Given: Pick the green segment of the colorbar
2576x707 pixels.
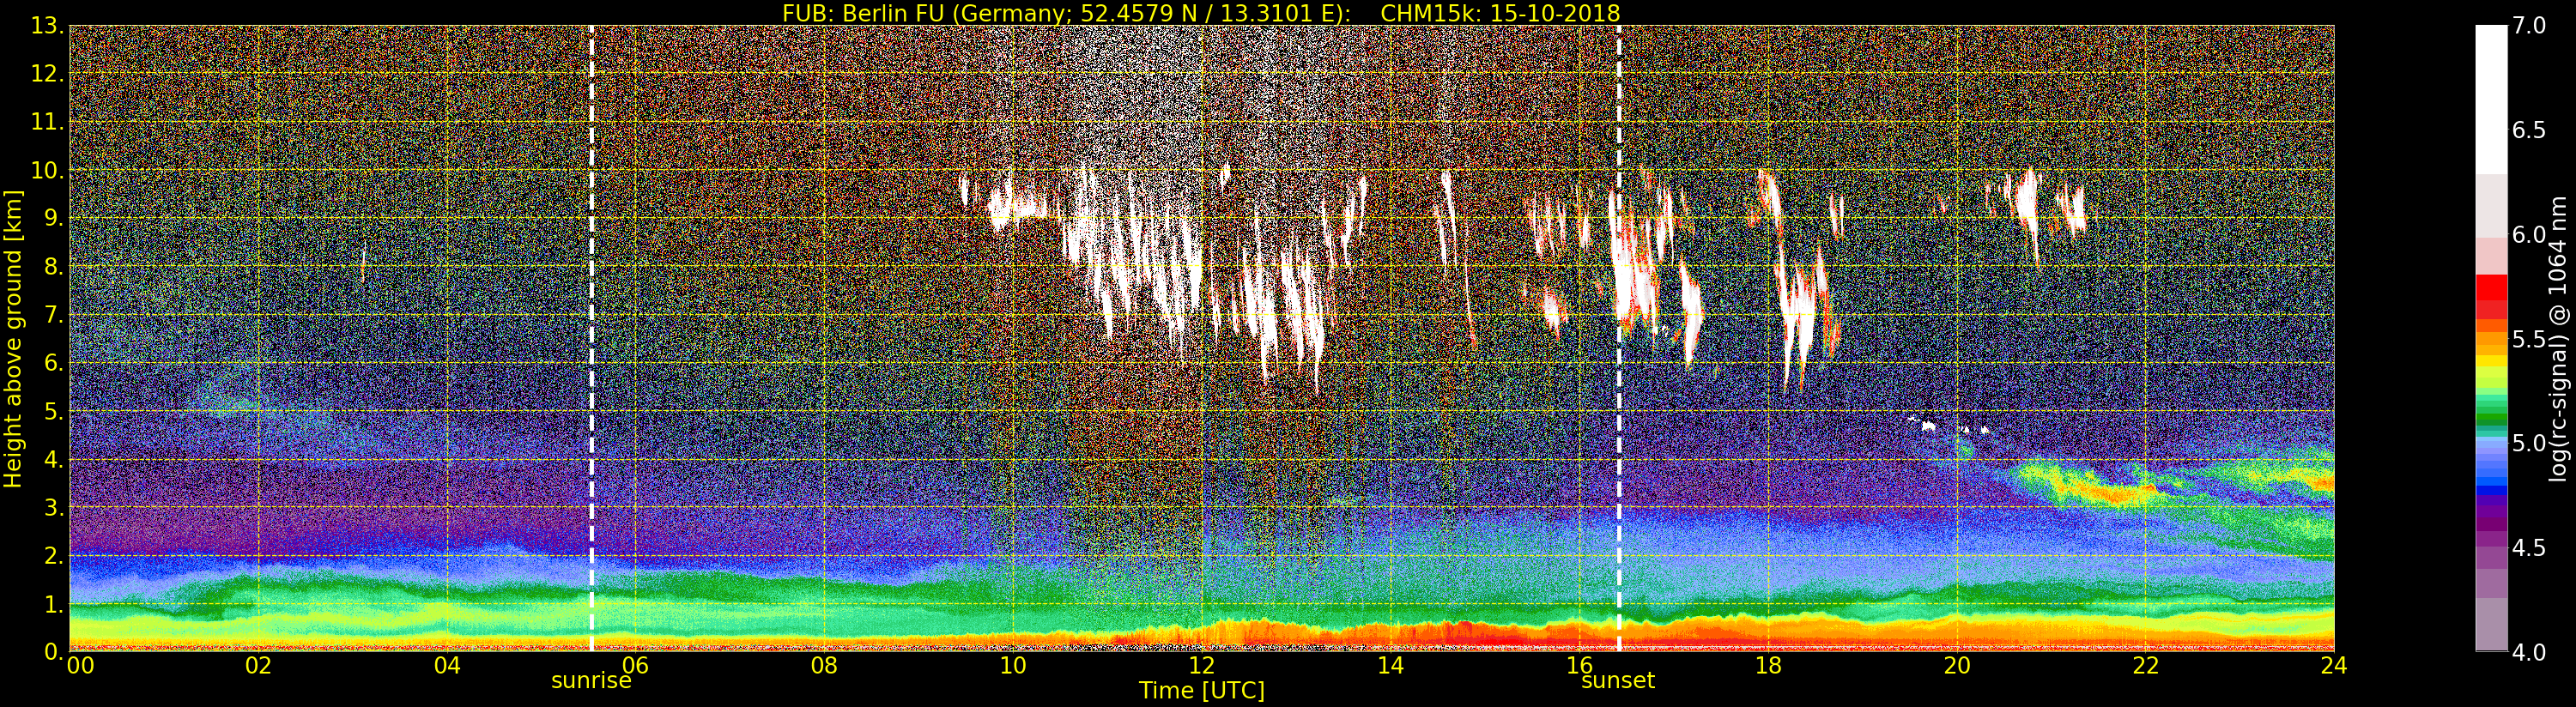Looking at the screenshot, I should [x=2491, y=415].
